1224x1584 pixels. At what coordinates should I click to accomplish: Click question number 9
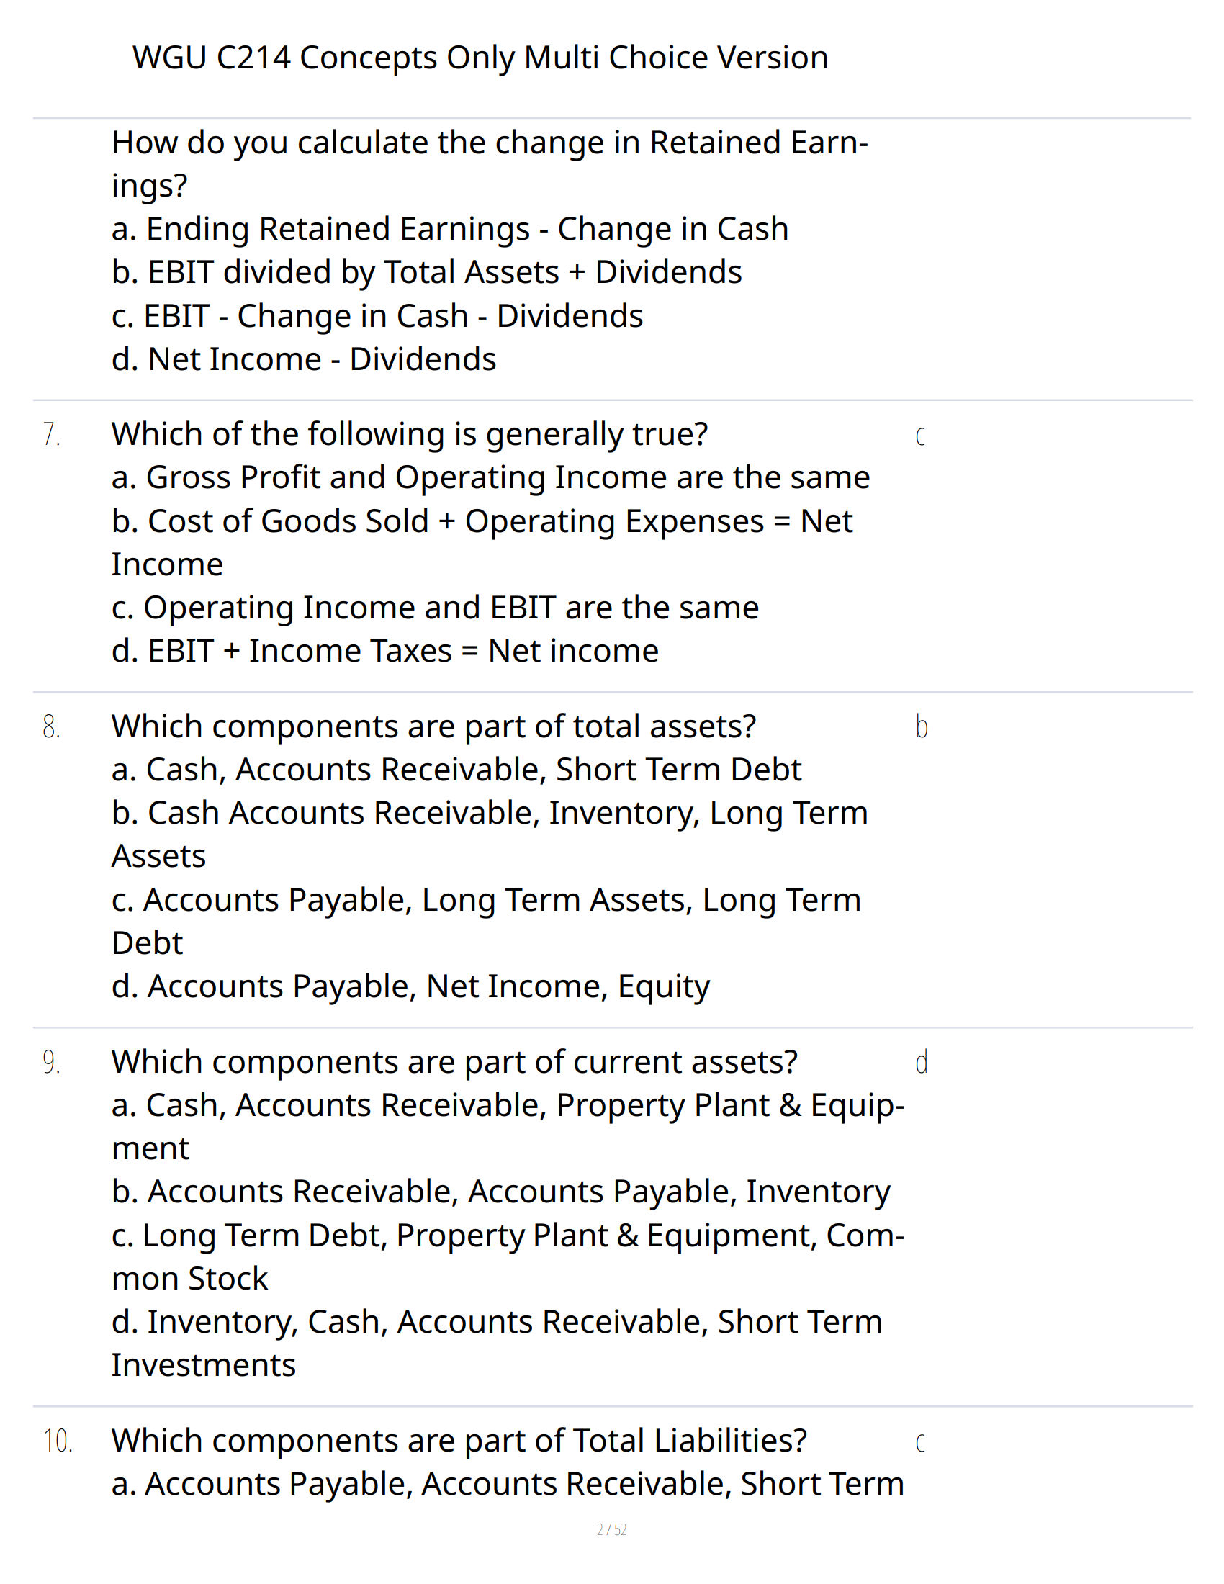point(51,1063)
